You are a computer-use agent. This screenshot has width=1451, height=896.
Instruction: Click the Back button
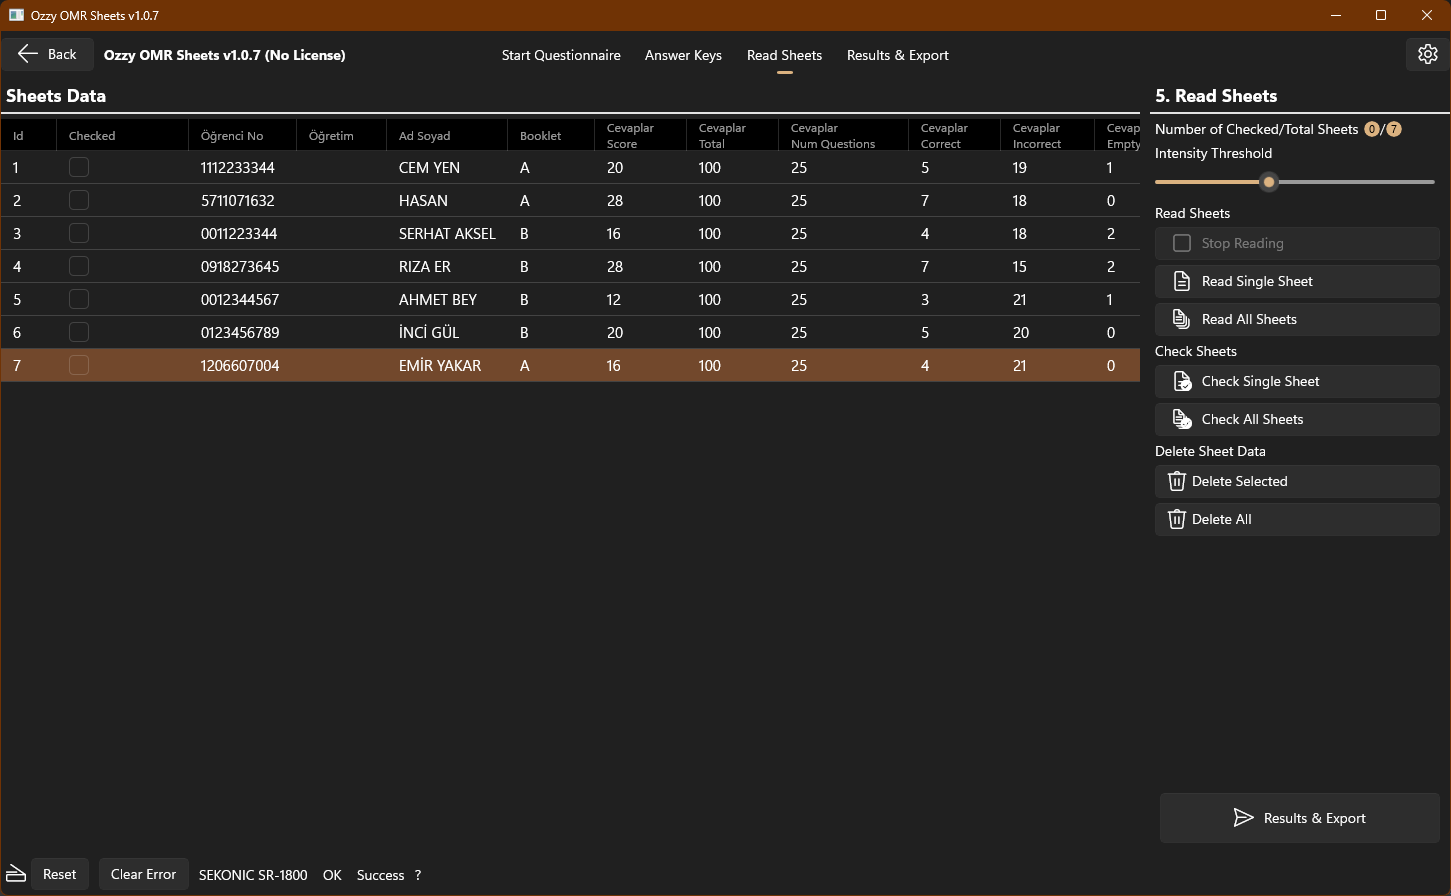pos(47,54)
